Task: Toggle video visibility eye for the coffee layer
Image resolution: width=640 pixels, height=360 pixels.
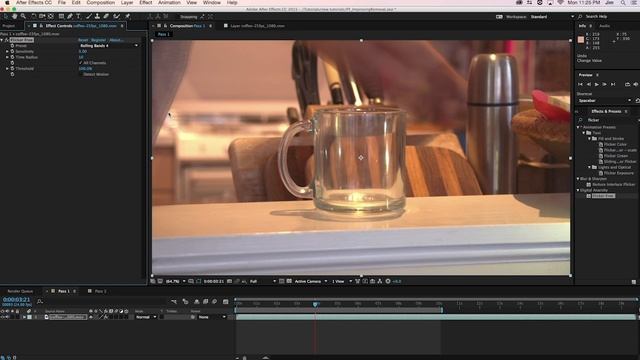Action: click(x=2, y=317)
